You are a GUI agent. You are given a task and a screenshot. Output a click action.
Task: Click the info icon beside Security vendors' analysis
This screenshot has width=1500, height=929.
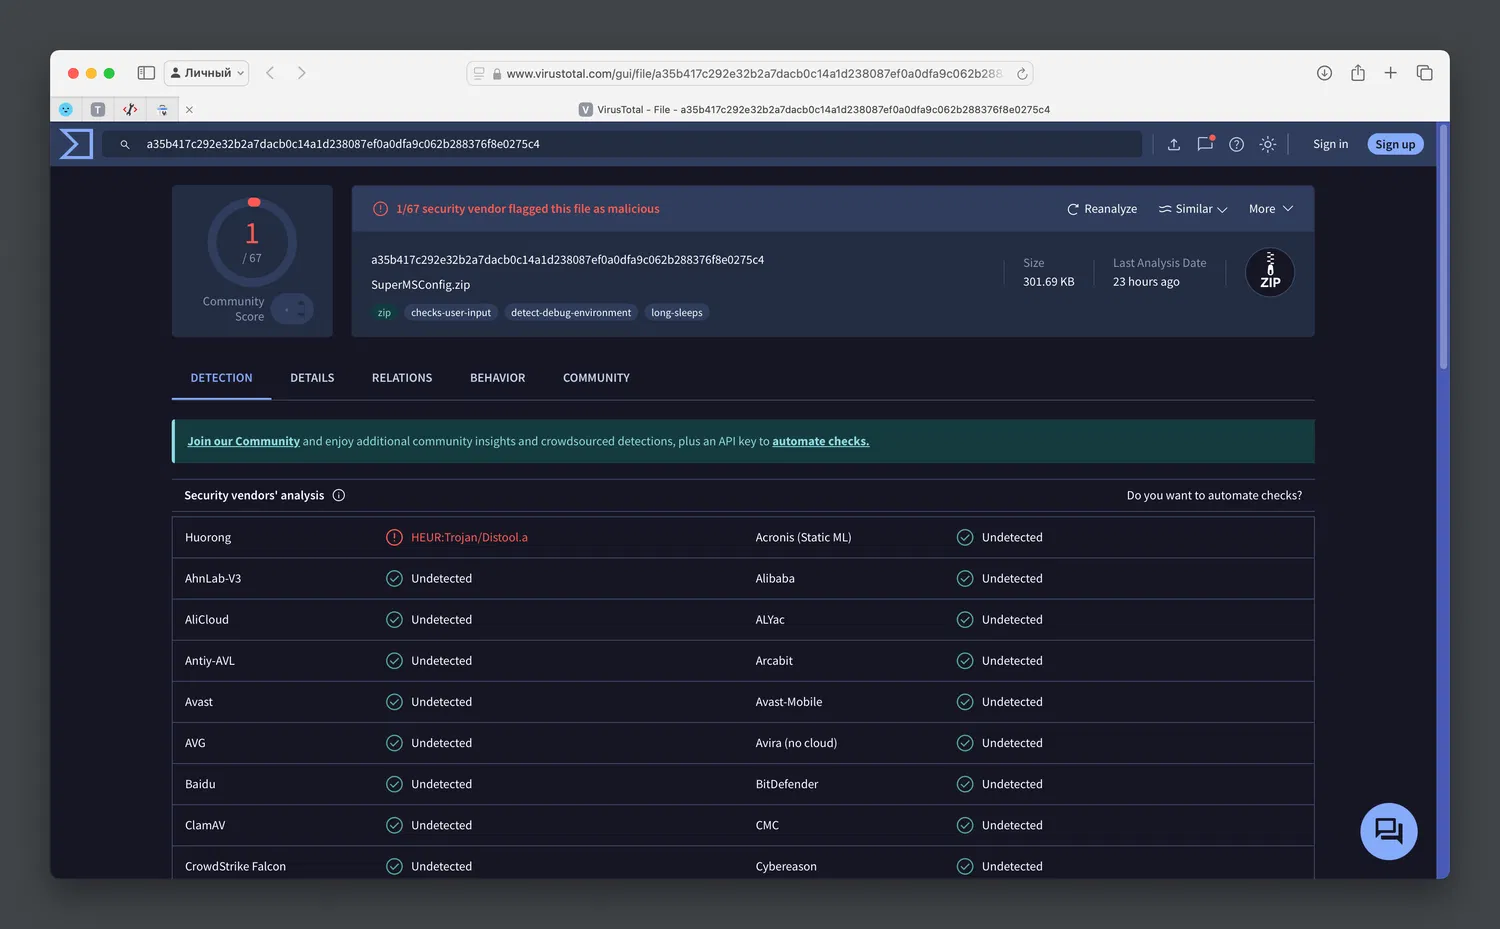click(x=339, y=495)
